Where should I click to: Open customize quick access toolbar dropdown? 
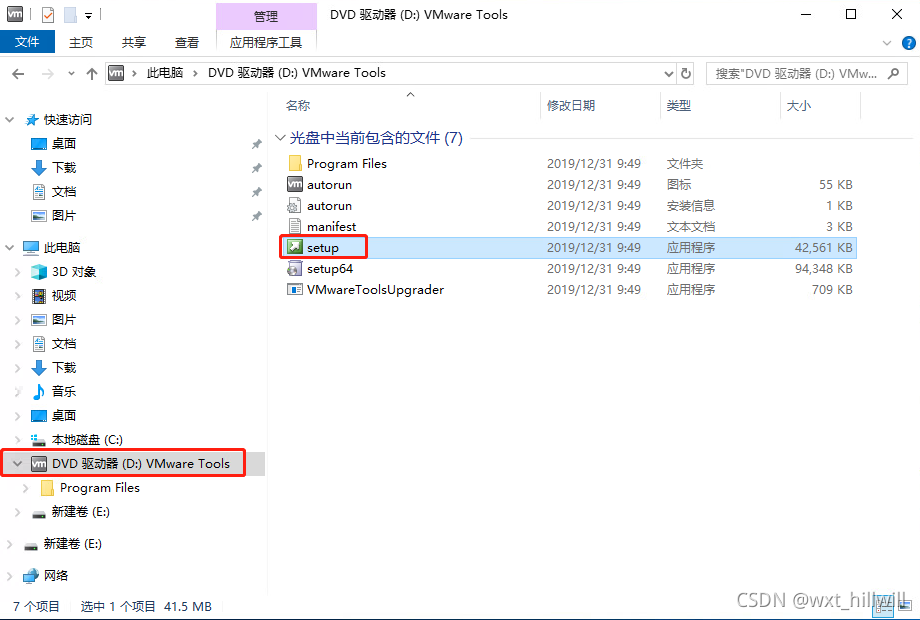[88, 15]
